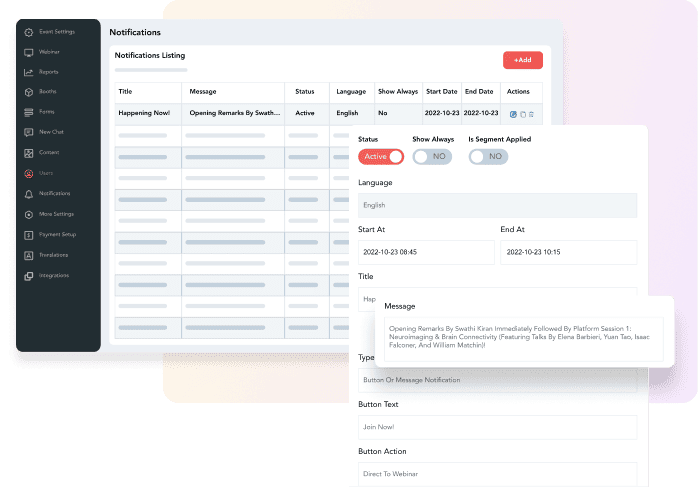This screenshot has width=698, height=487.
Task: Open the Language dropdown showing English
Action: point(497,205)
